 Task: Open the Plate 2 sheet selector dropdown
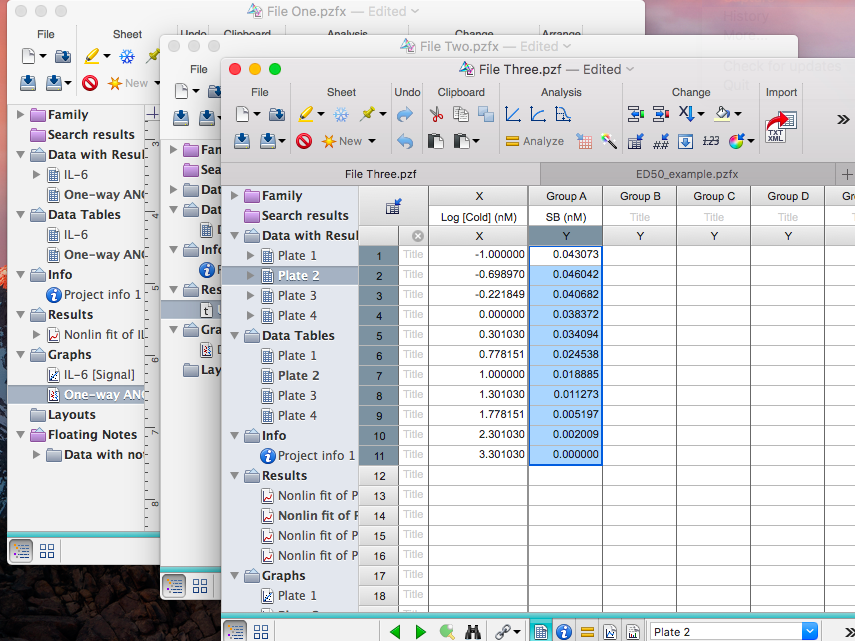[x=808, y=631]
